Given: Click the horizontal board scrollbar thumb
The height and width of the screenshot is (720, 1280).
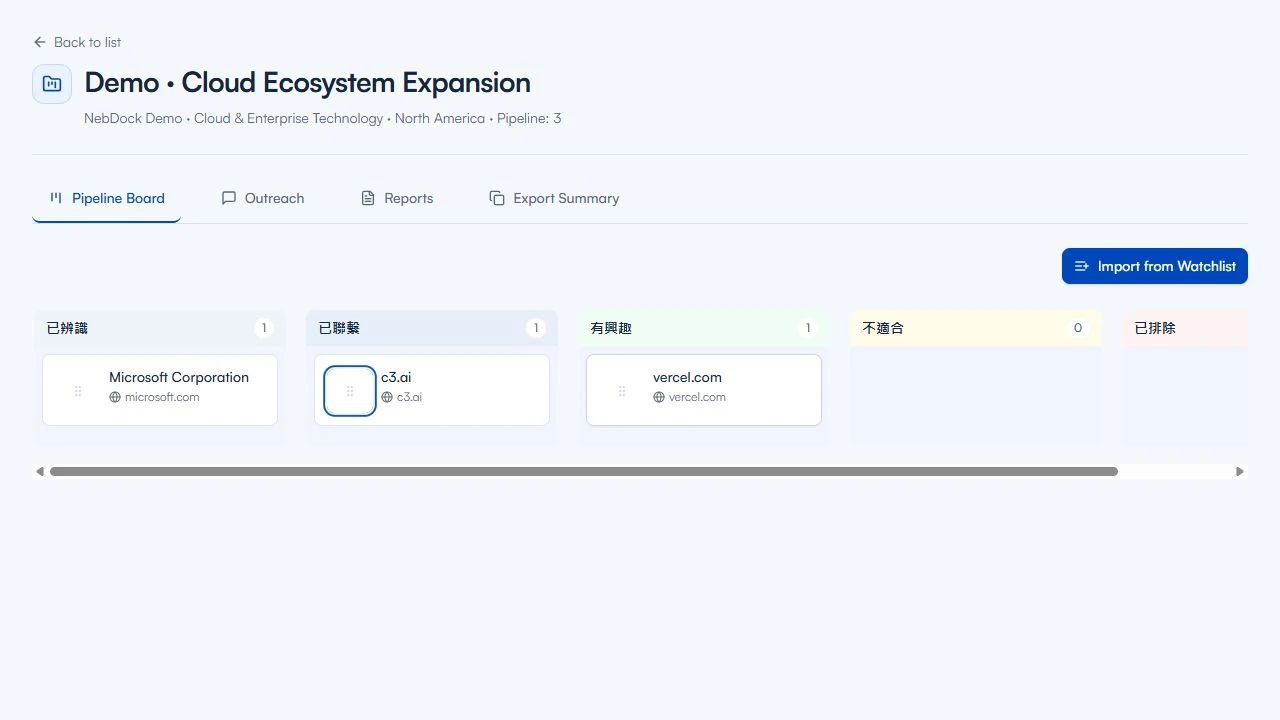Looking at the screenshot, I should click(x=584, y=471).
